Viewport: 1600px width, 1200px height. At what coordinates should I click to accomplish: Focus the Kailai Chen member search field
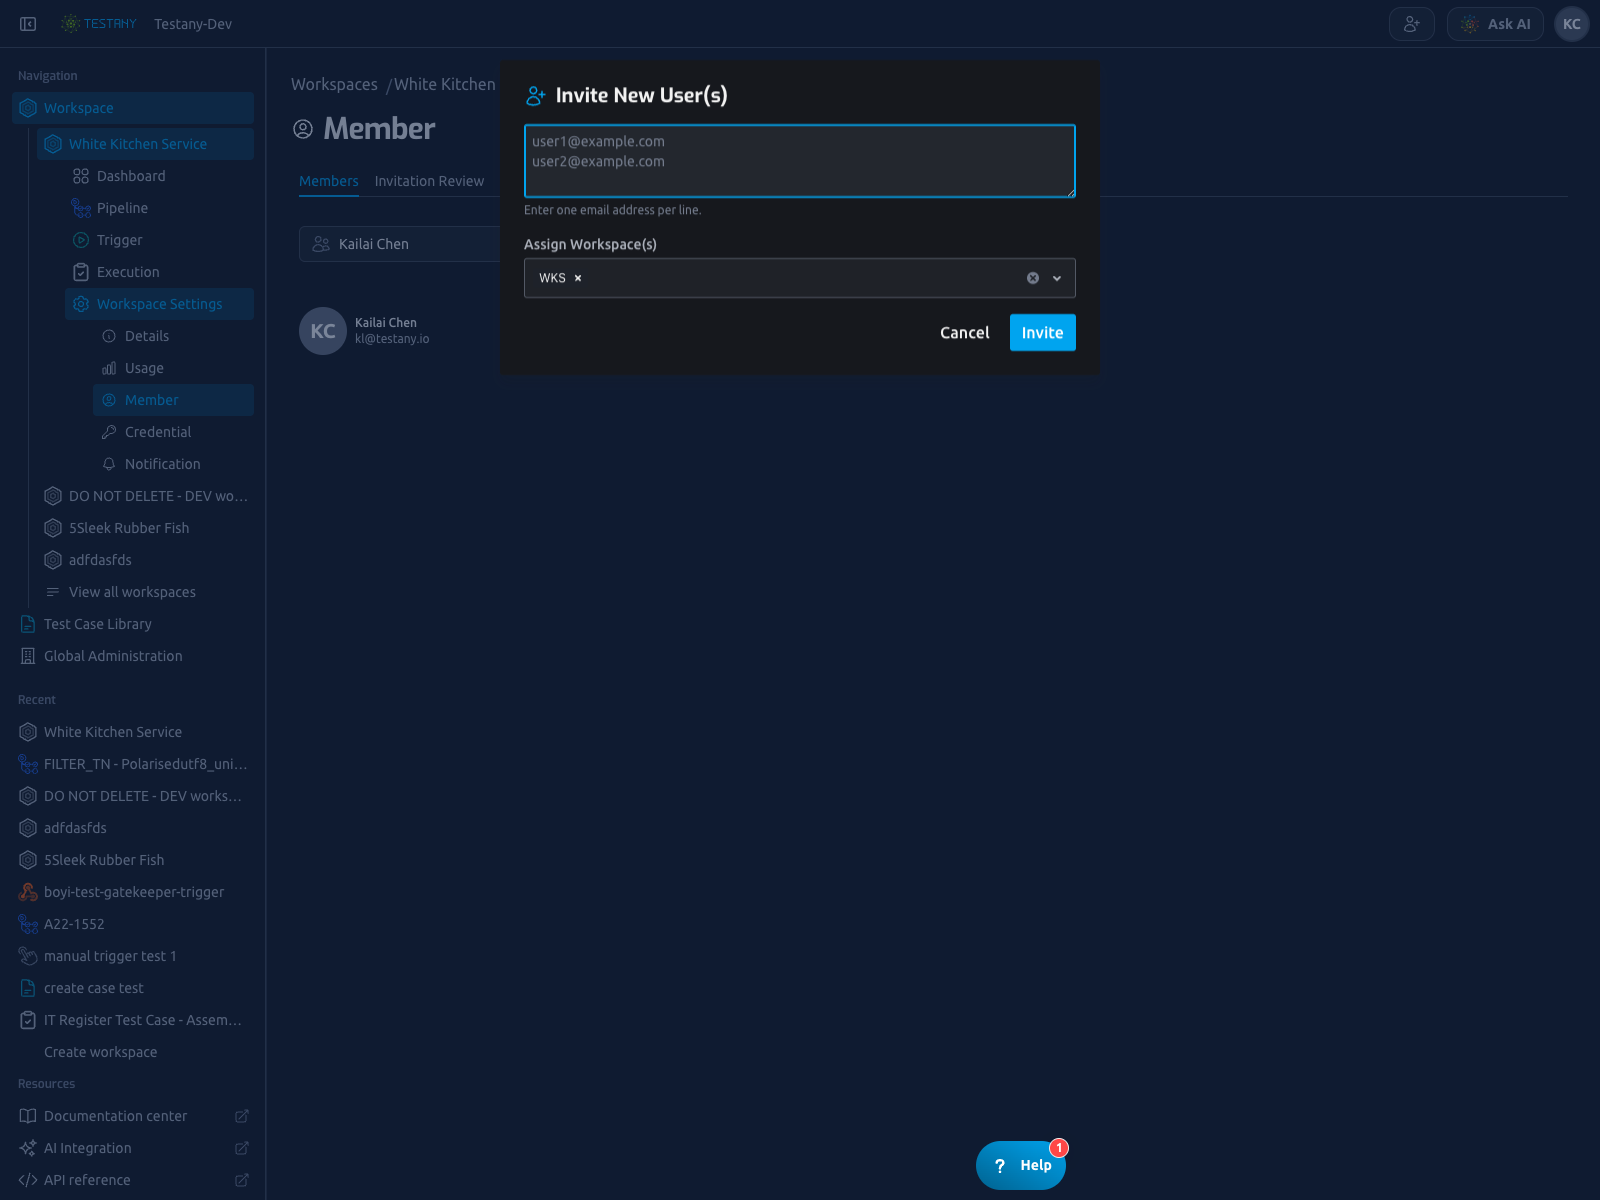click(400, 244)
